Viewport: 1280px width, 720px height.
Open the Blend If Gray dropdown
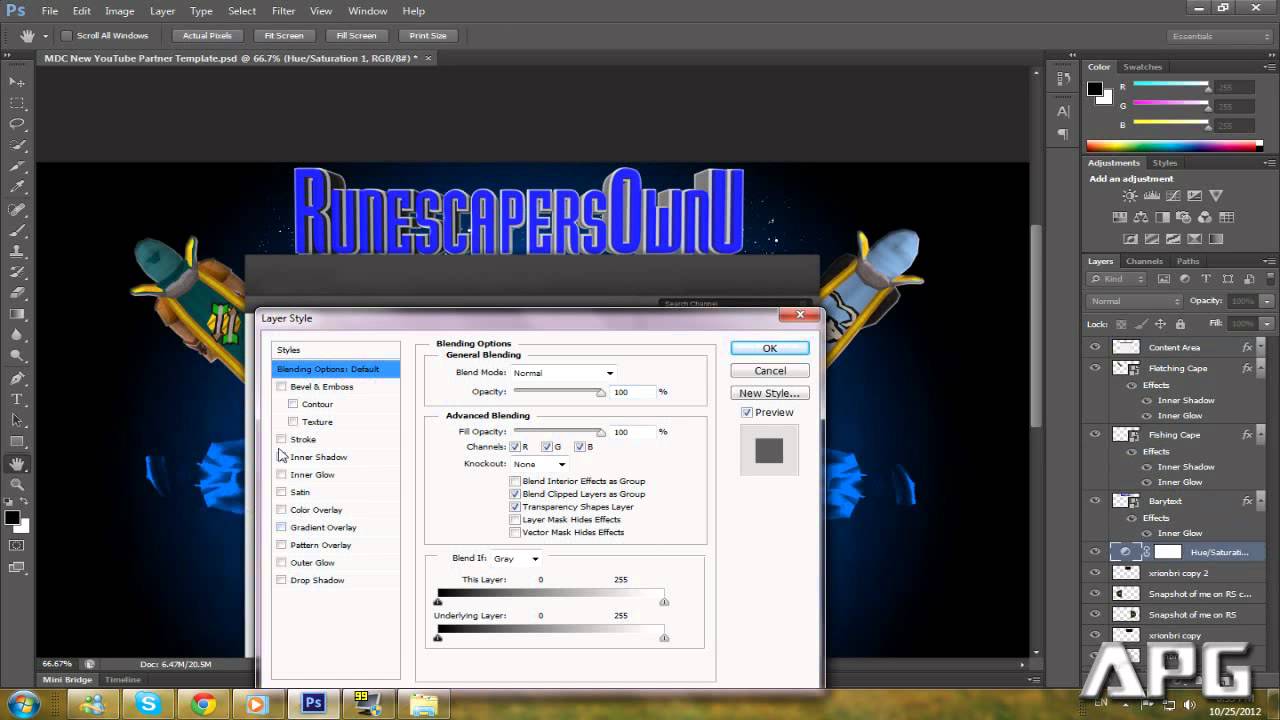pos(516,558)
